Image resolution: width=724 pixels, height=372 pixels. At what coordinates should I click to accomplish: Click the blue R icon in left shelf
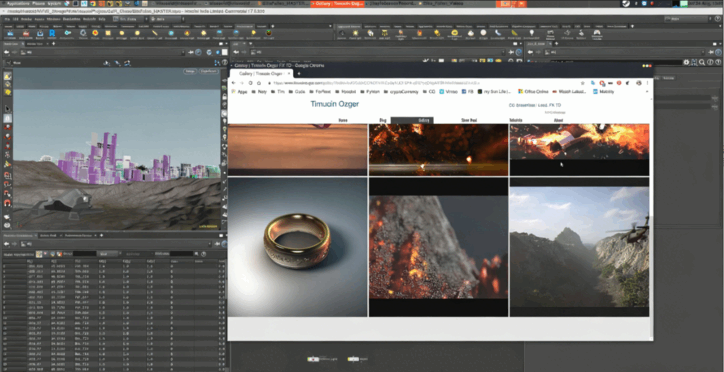pyautogui.click(x=52, y=33)
